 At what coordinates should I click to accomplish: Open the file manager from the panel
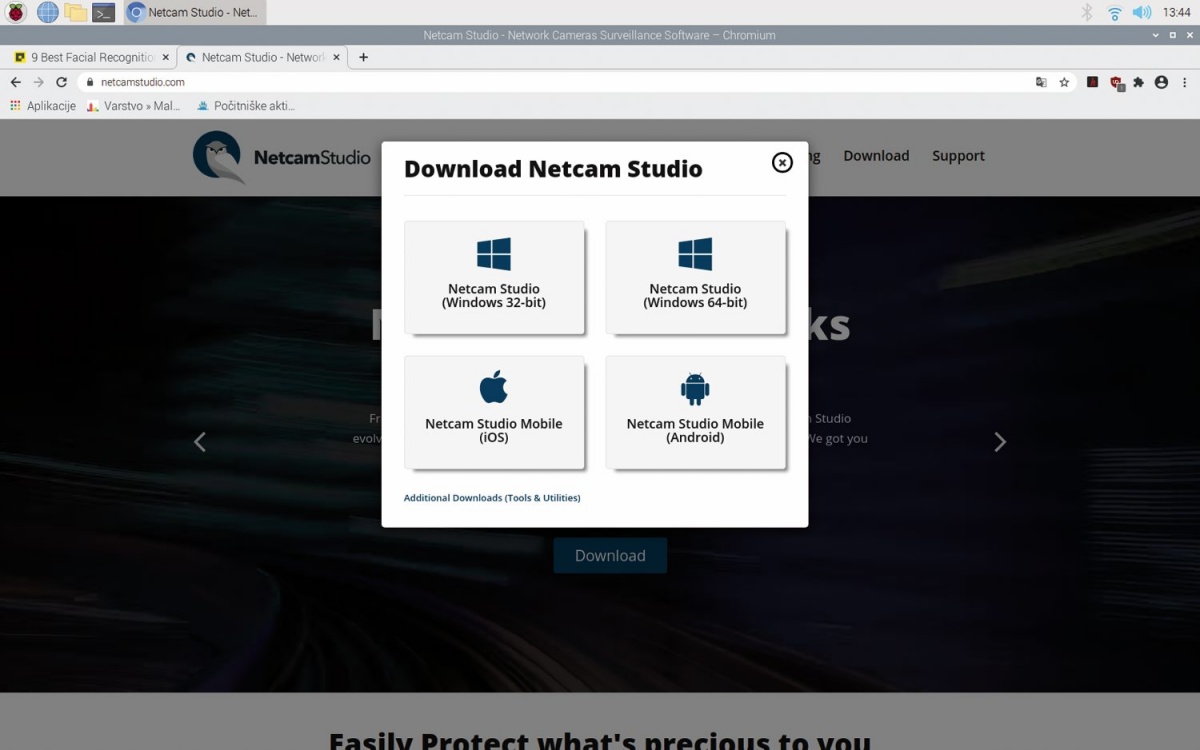point(75,12)
